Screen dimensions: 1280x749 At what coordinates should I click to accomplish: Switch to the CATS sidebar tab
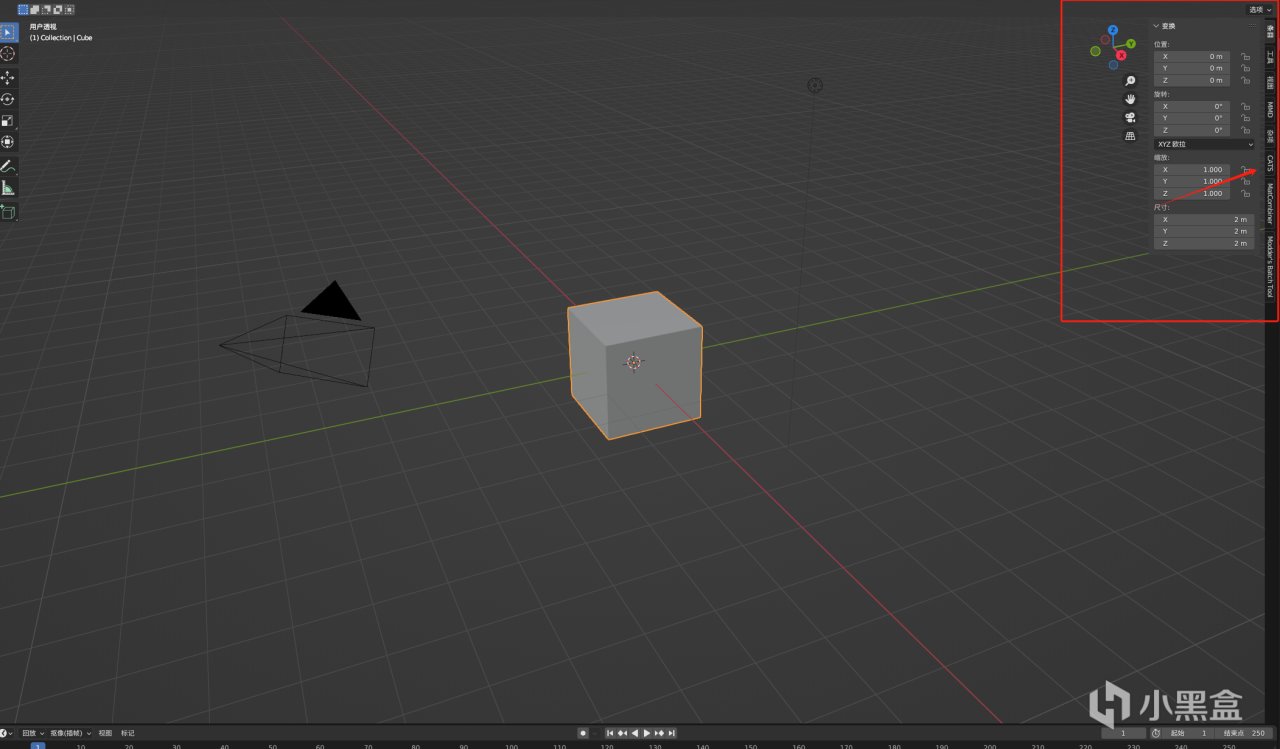click(x=1270, y=163)
